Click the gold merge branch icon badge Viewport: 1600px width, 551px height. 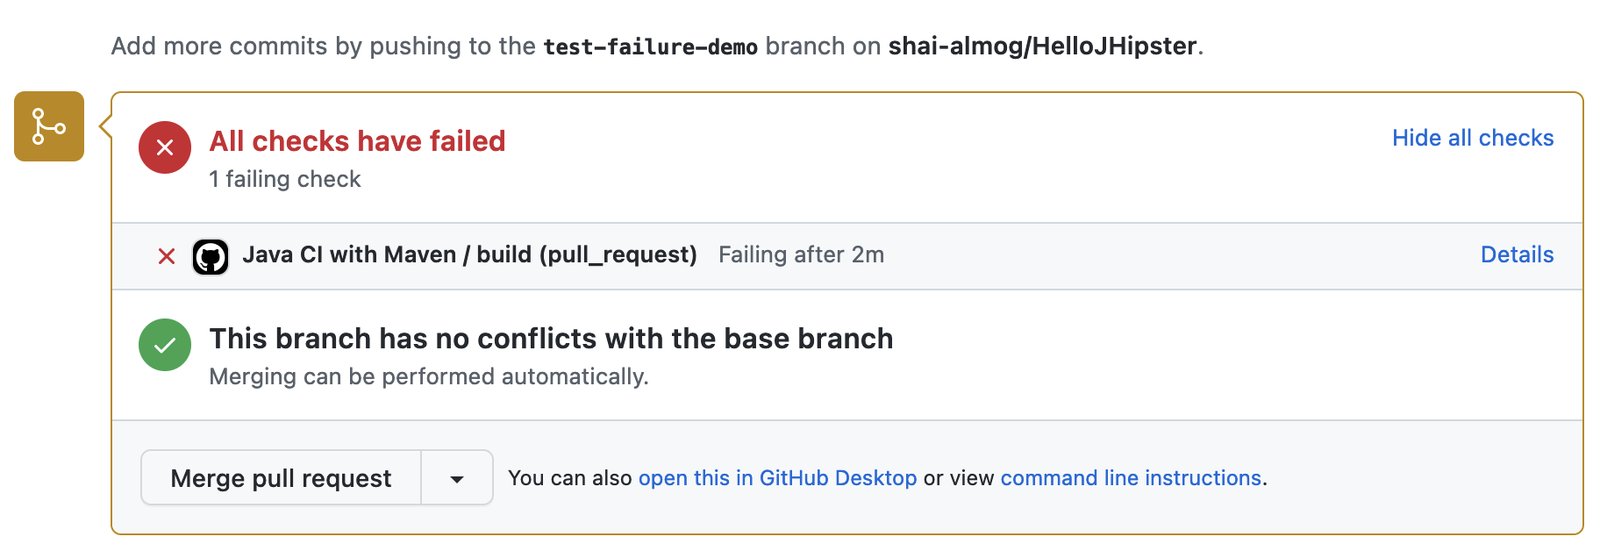[49, 126]
